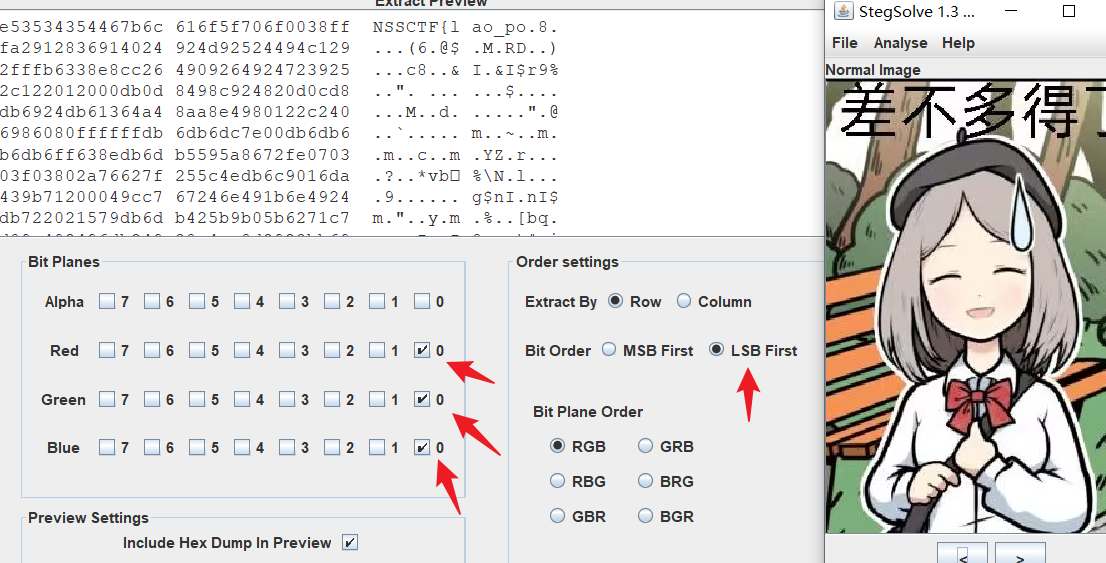This screenshot has width=1106, height=563.
Task: Open the Help menu in StegSolve
Action: (958, 43)
